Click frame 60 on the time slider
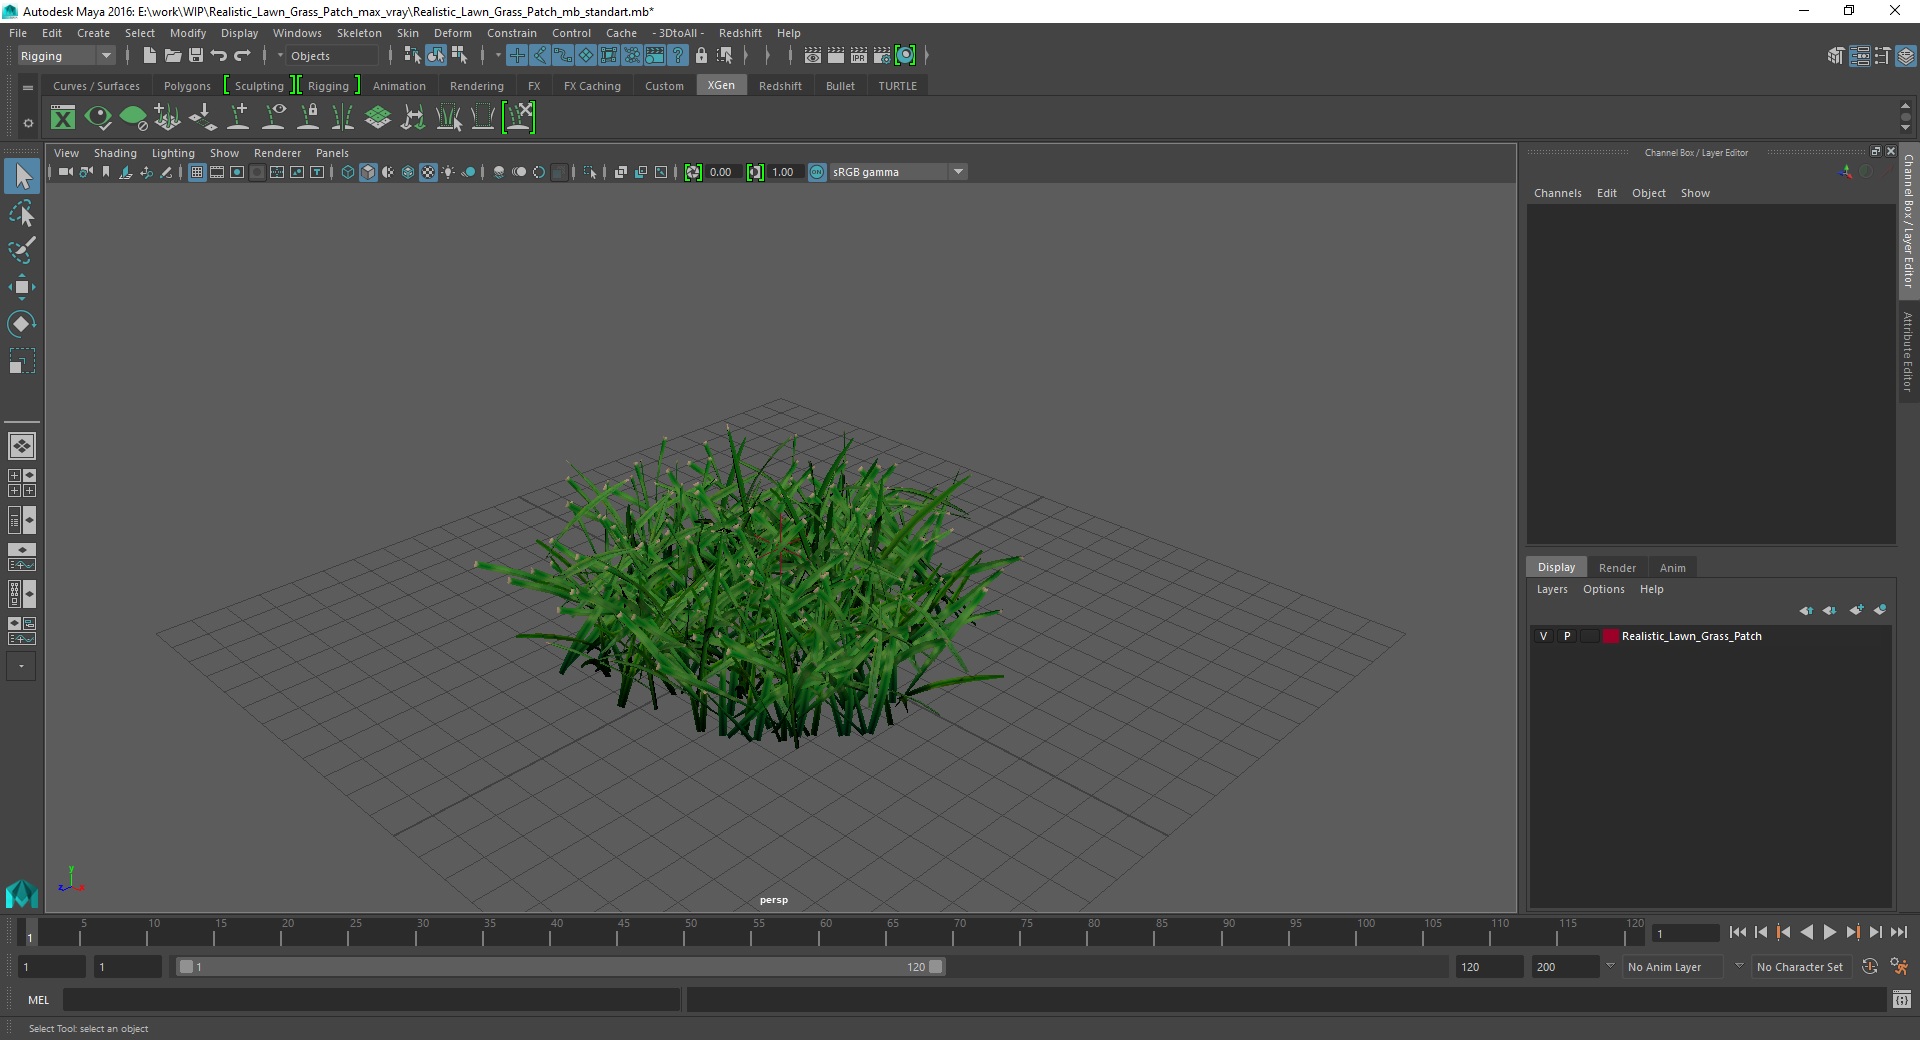This screenshot has width=1920, height=1040. click(x=825, y=931)
